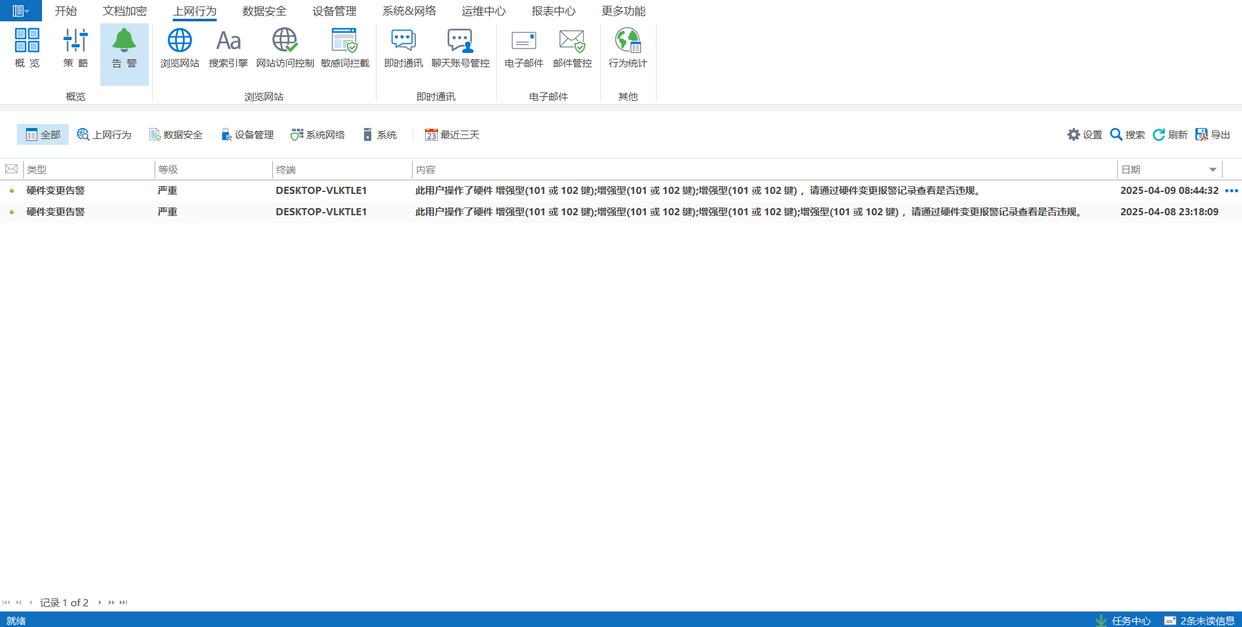
Task: Filter alerts by 全部
Action: click(43, 135)
